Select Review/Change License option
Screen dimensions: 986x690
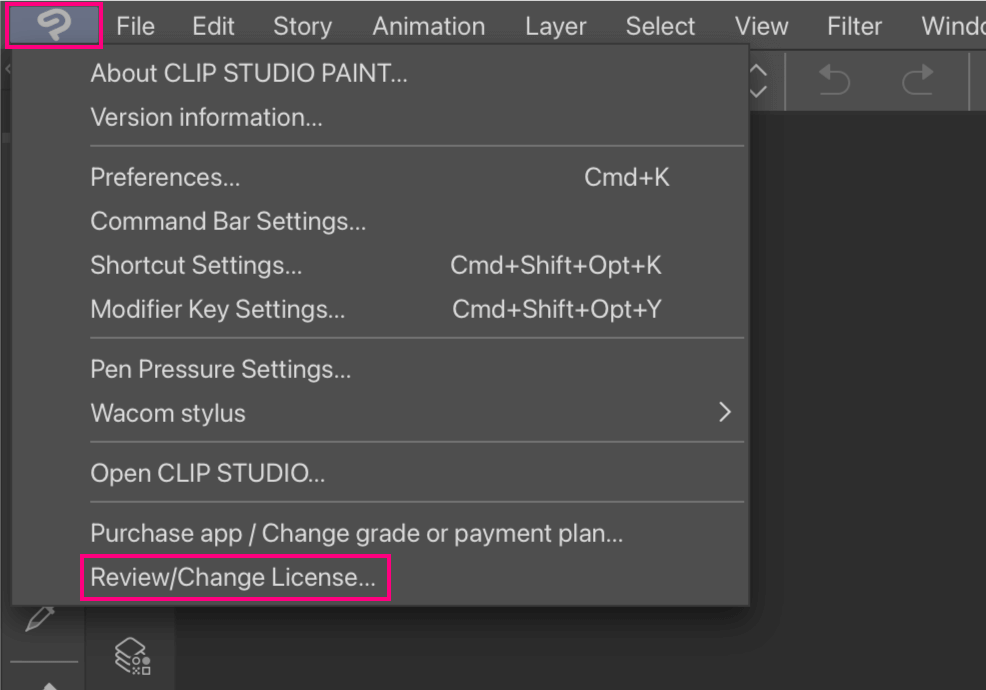click(x=233, y=578)
